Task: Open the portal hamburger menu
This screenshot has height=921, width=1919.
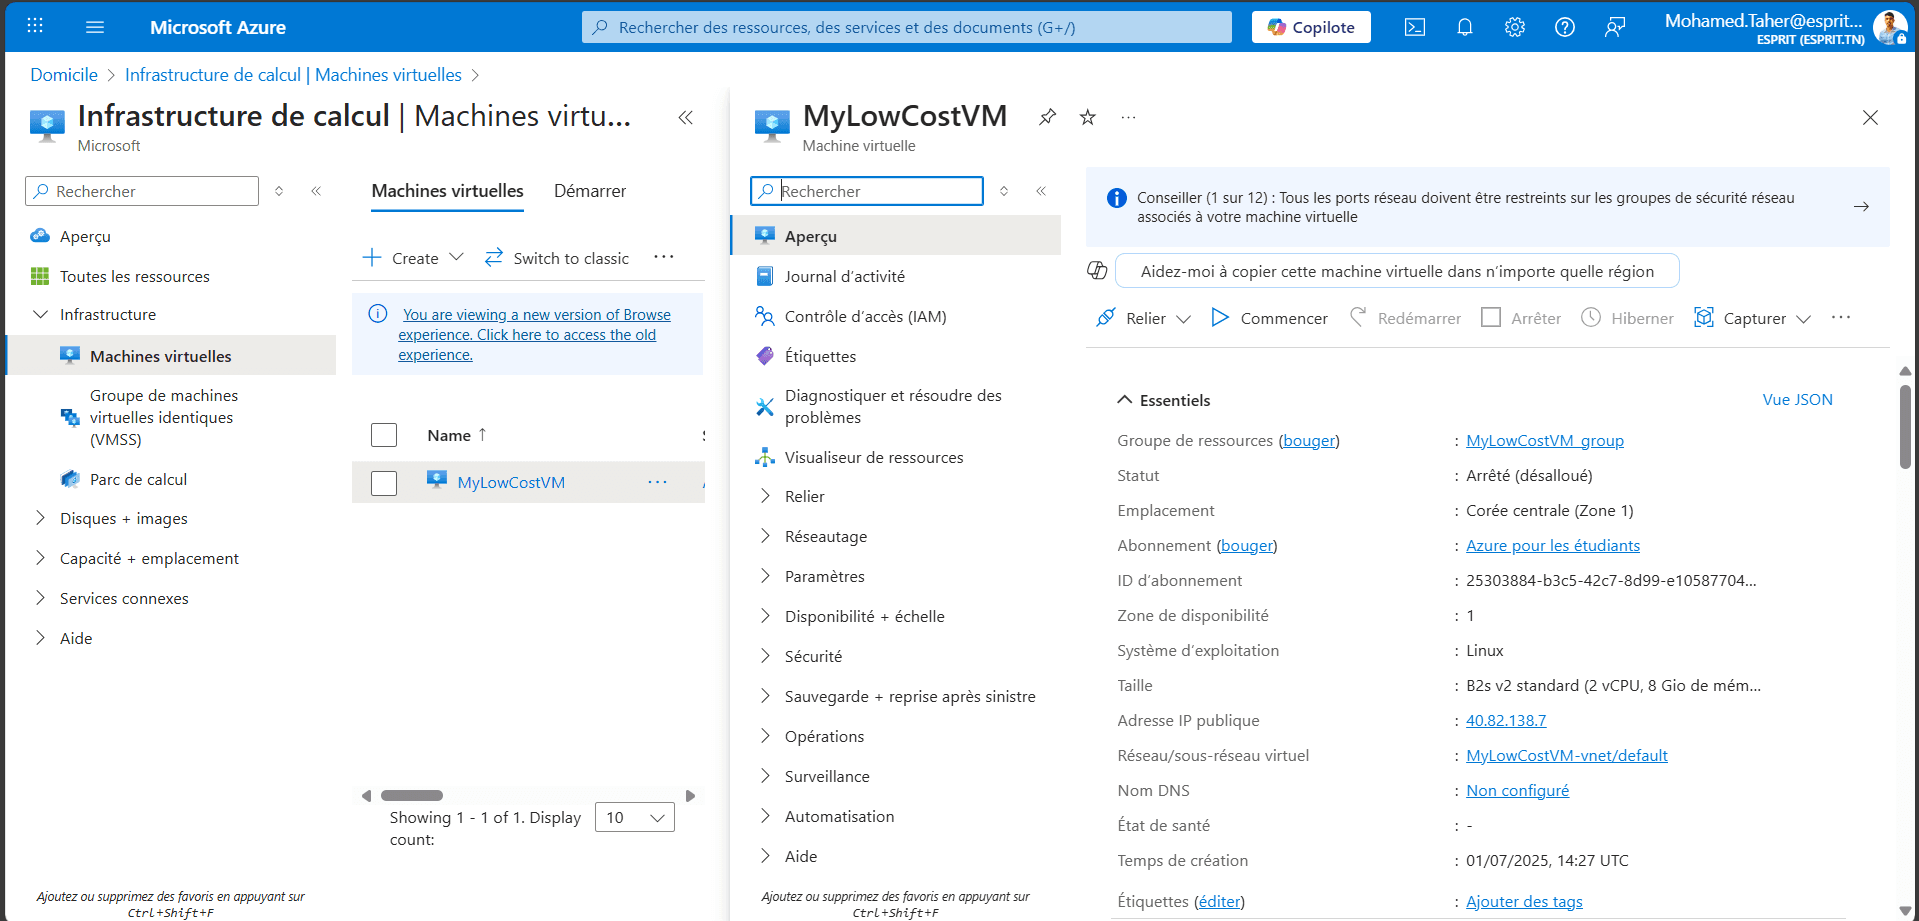Action: coord(95,27)
